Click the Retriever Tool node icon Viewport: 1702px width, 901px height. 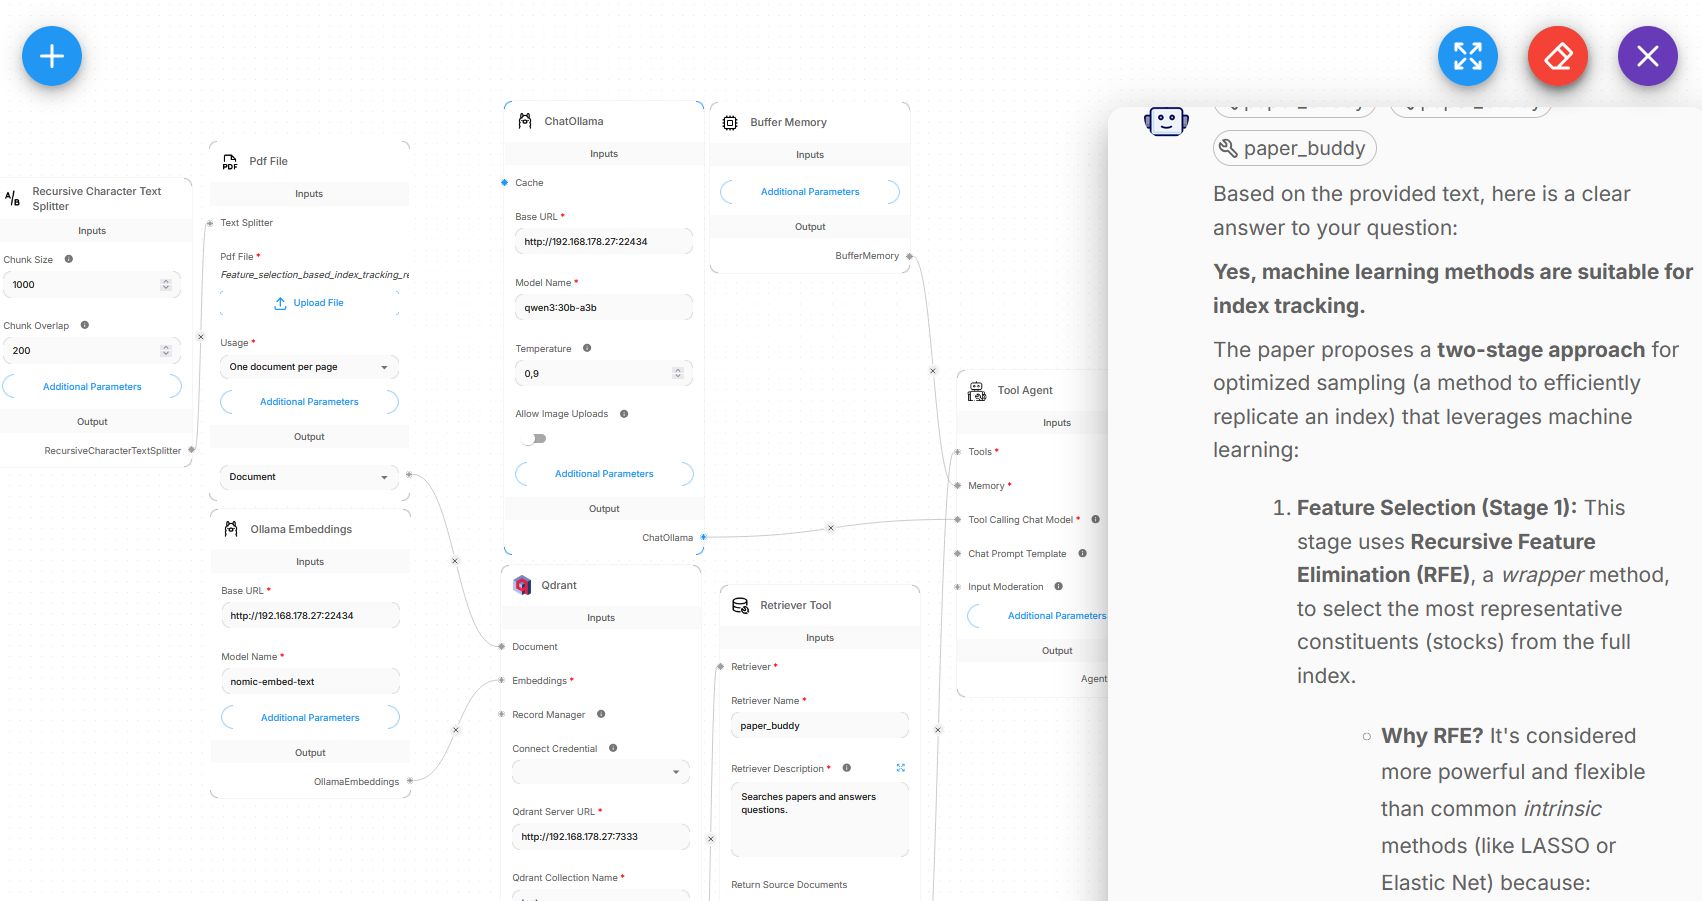(x=740, y=605)
